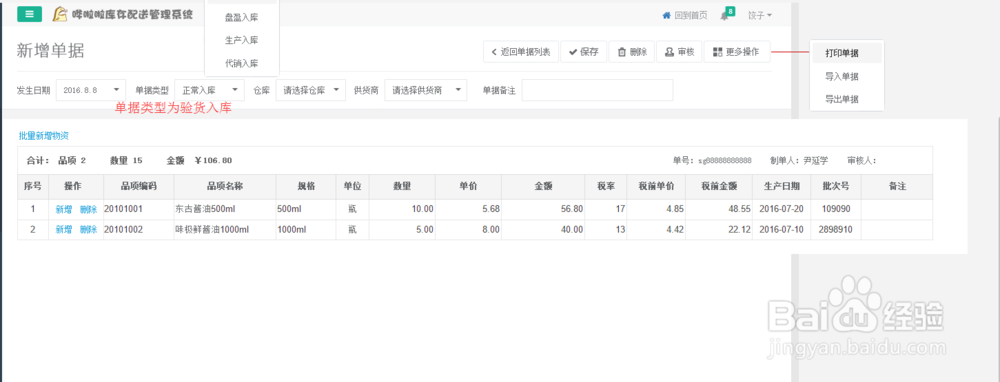
Task: Click unit price cell 8.00
Action: (x=468, y=230)
